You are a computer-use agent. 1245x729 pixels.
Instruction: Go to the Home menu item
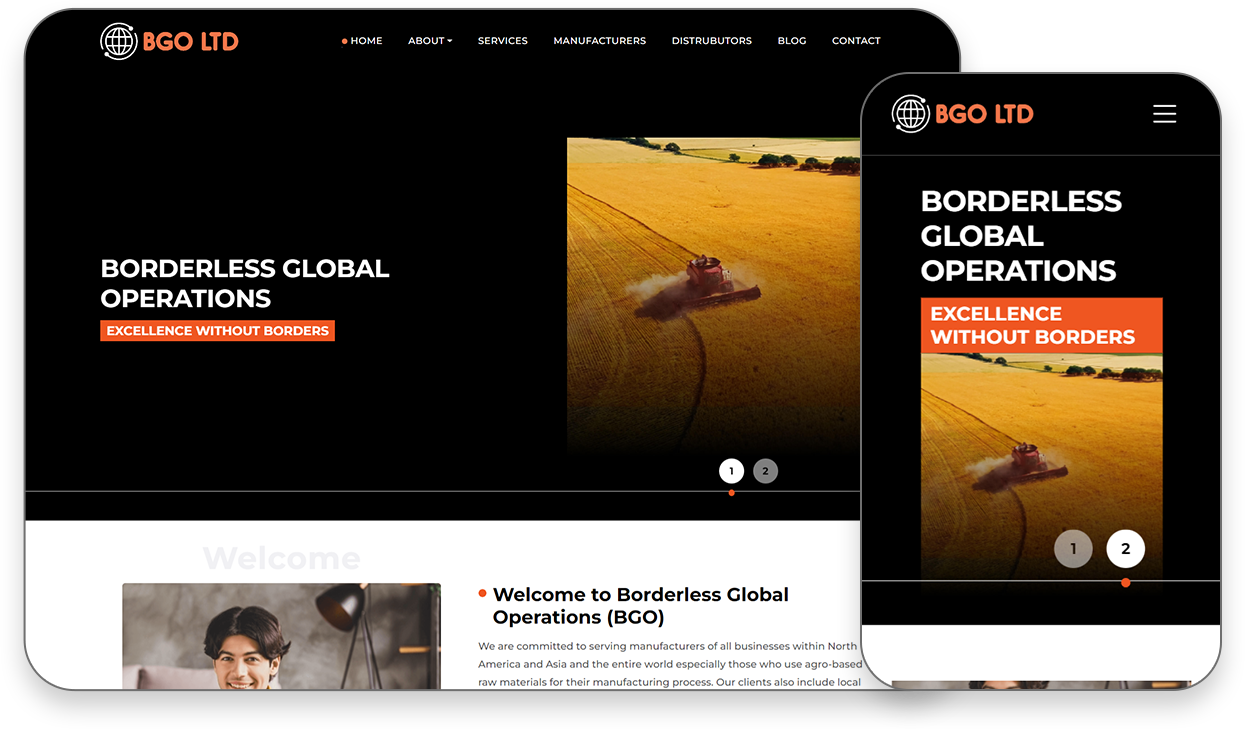point(365,41)
